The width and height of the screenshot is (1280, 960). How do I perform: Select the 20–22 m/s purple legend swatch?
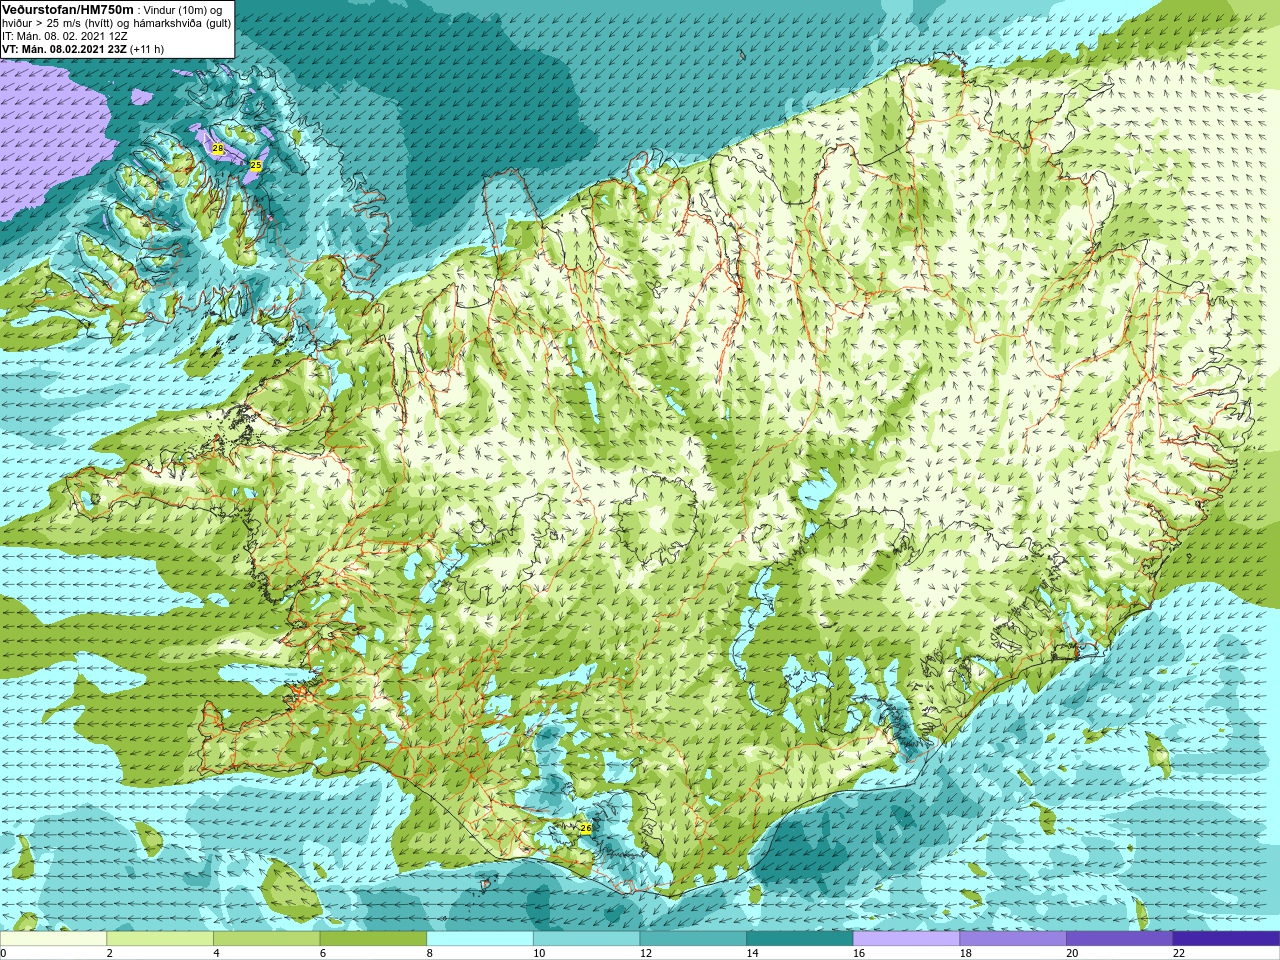click(x=1119, y=939)
